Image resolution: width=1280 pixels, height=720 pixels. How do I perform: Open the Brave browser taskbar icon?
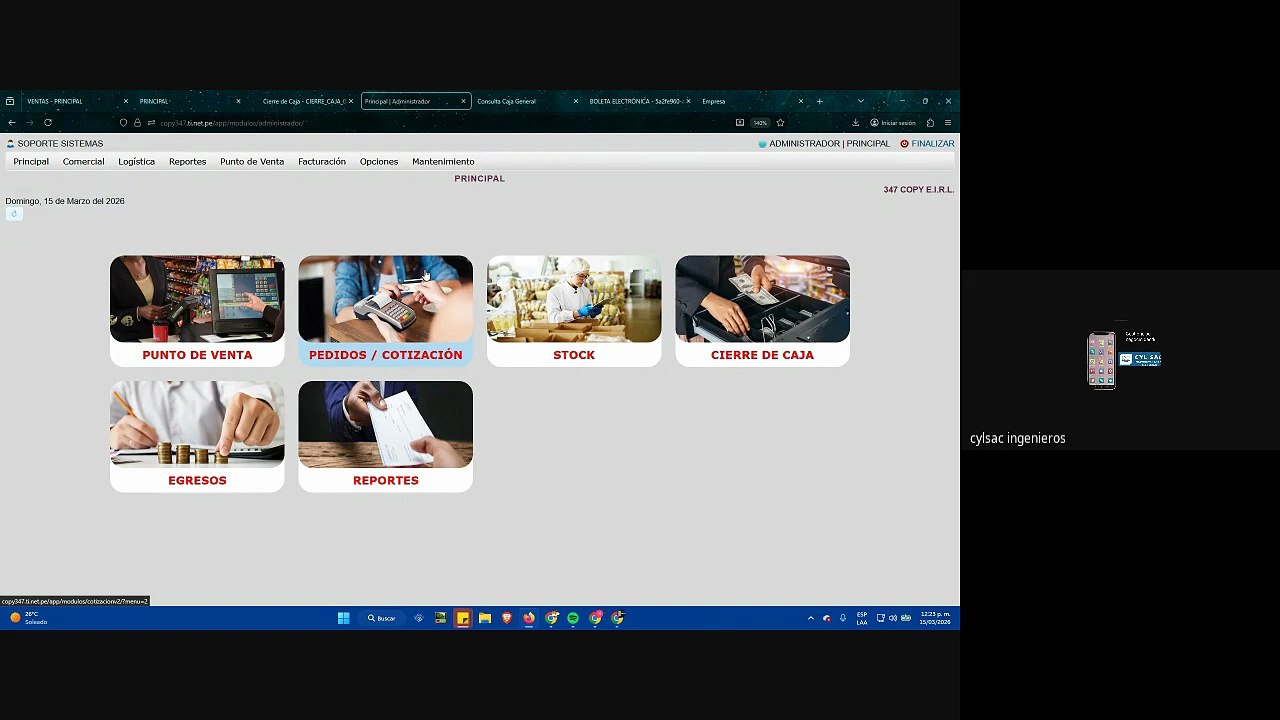coord(507,618)
